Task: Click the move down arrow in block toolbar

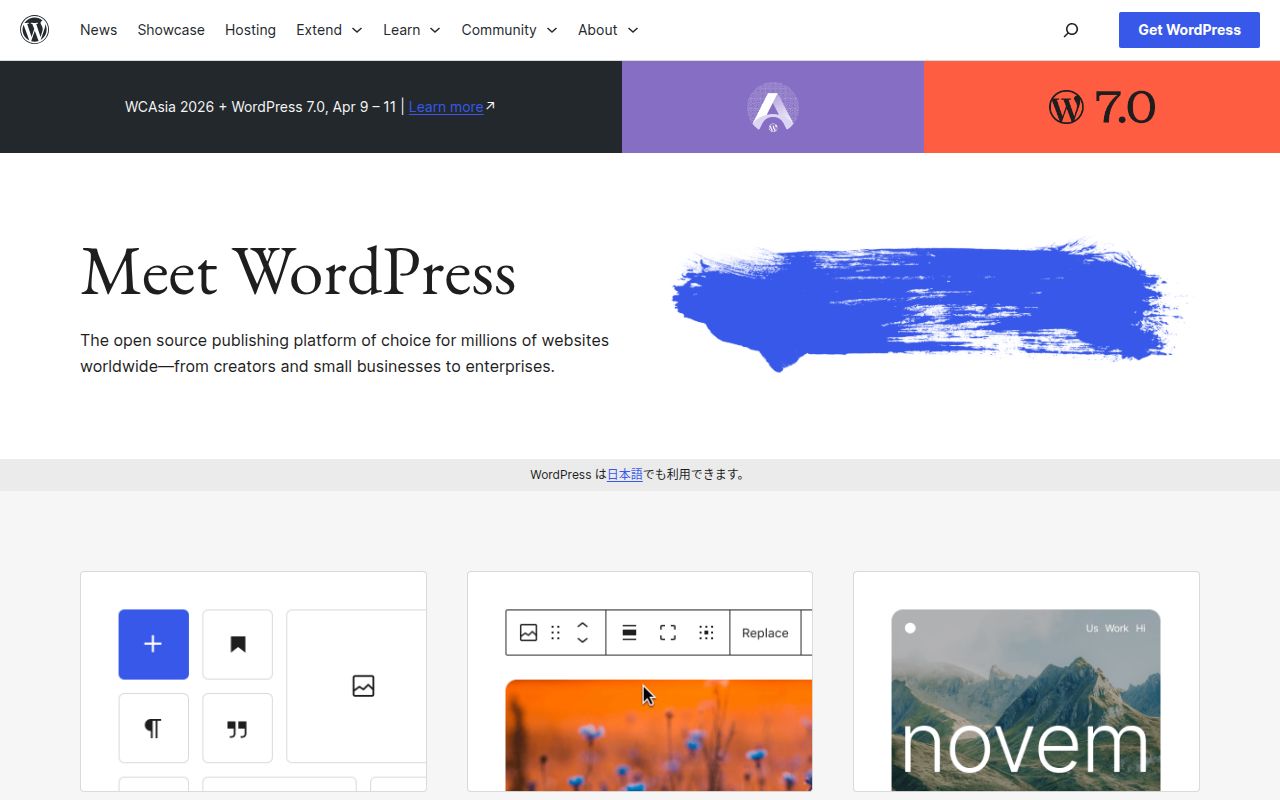Action: click(x=583, y=640)
